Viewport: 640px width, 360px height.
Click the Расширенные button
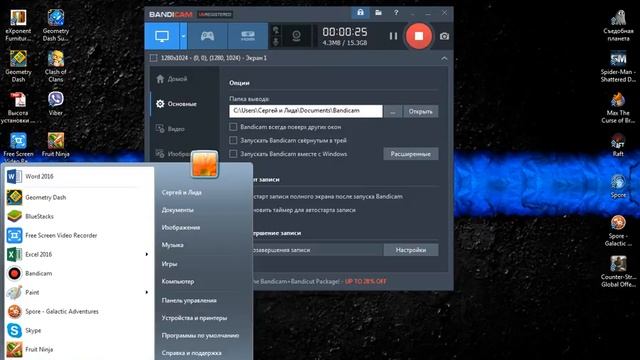click(411, 154)
